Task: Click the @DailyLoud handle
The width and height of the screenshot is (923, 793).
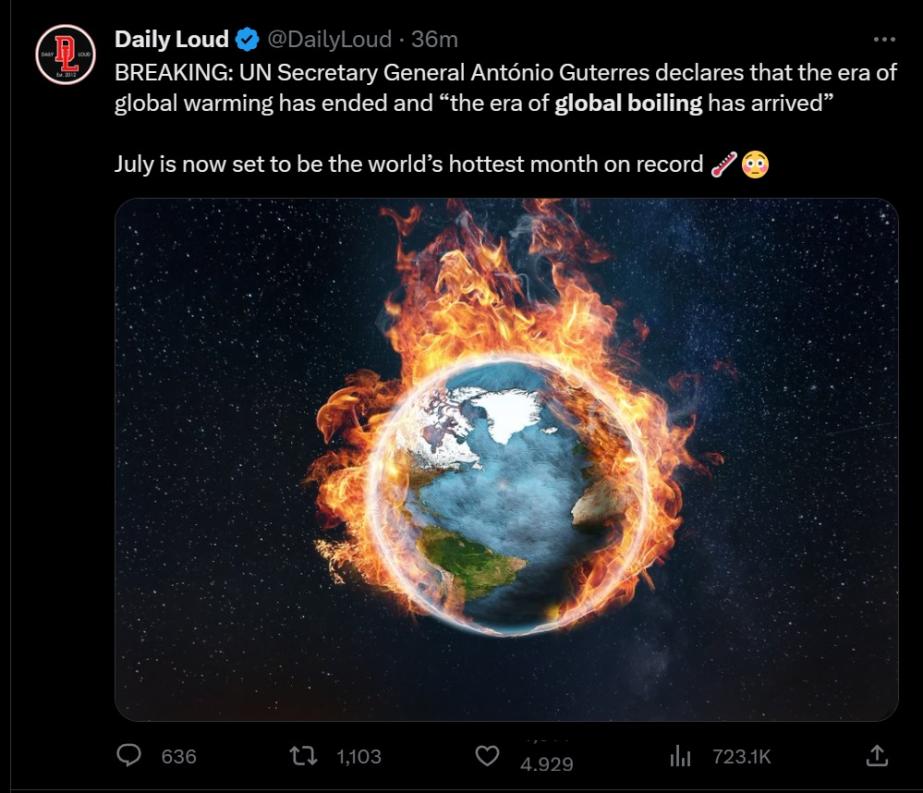Action: tap(330, 39)
